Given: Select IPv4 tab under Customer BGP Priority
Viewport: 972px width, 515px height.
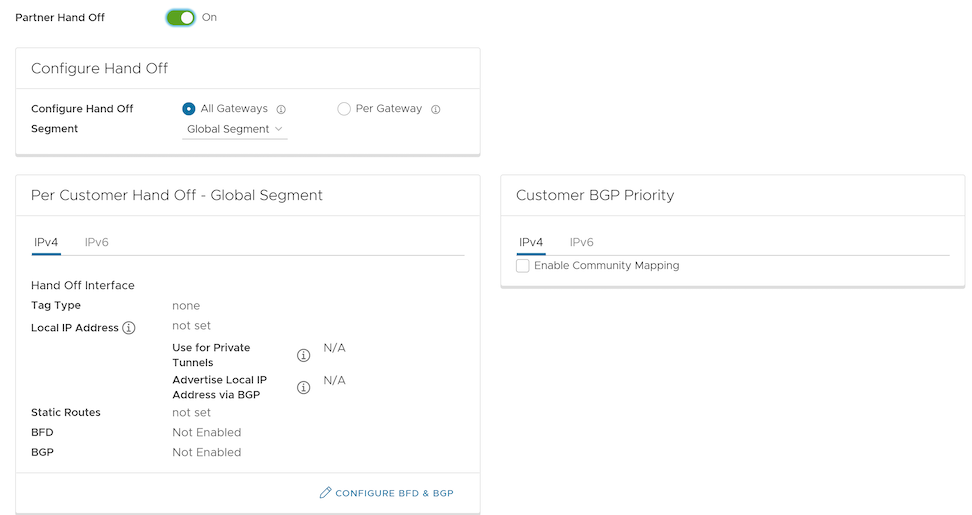Looking at the screenshot, I should 531,242.
